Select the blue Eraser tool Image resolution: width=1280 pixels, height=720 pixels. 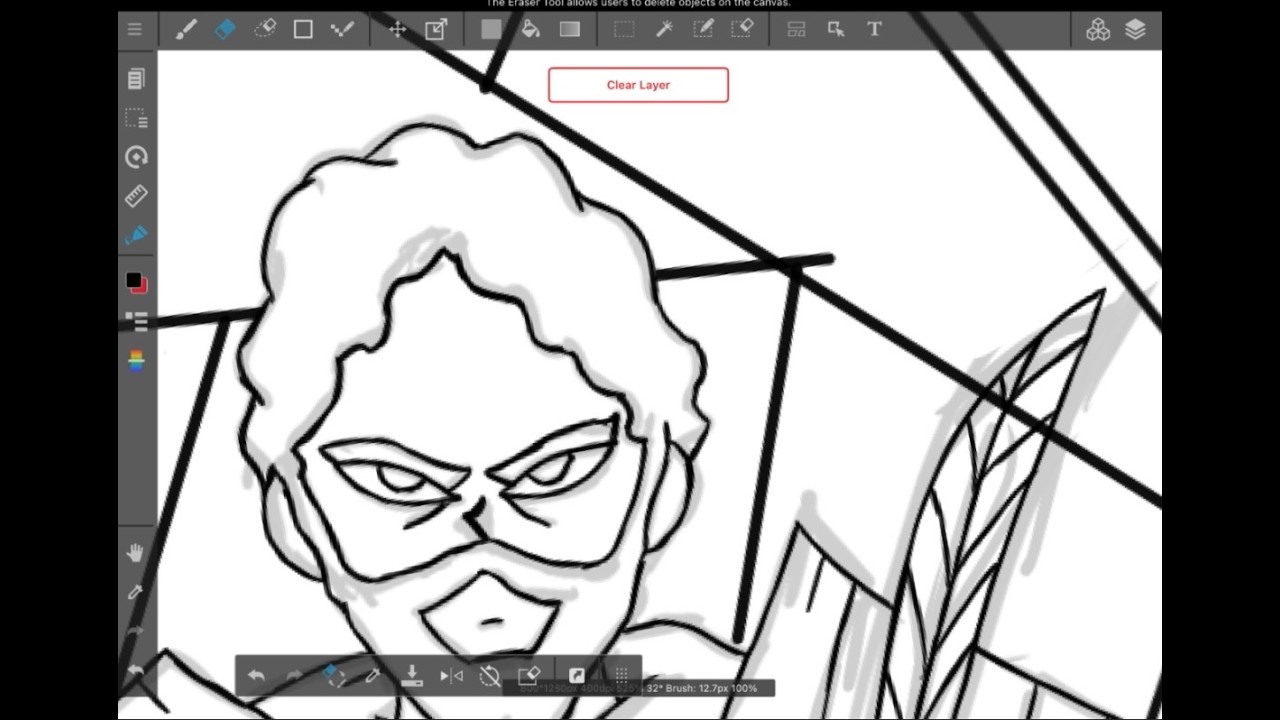(225, 29)
